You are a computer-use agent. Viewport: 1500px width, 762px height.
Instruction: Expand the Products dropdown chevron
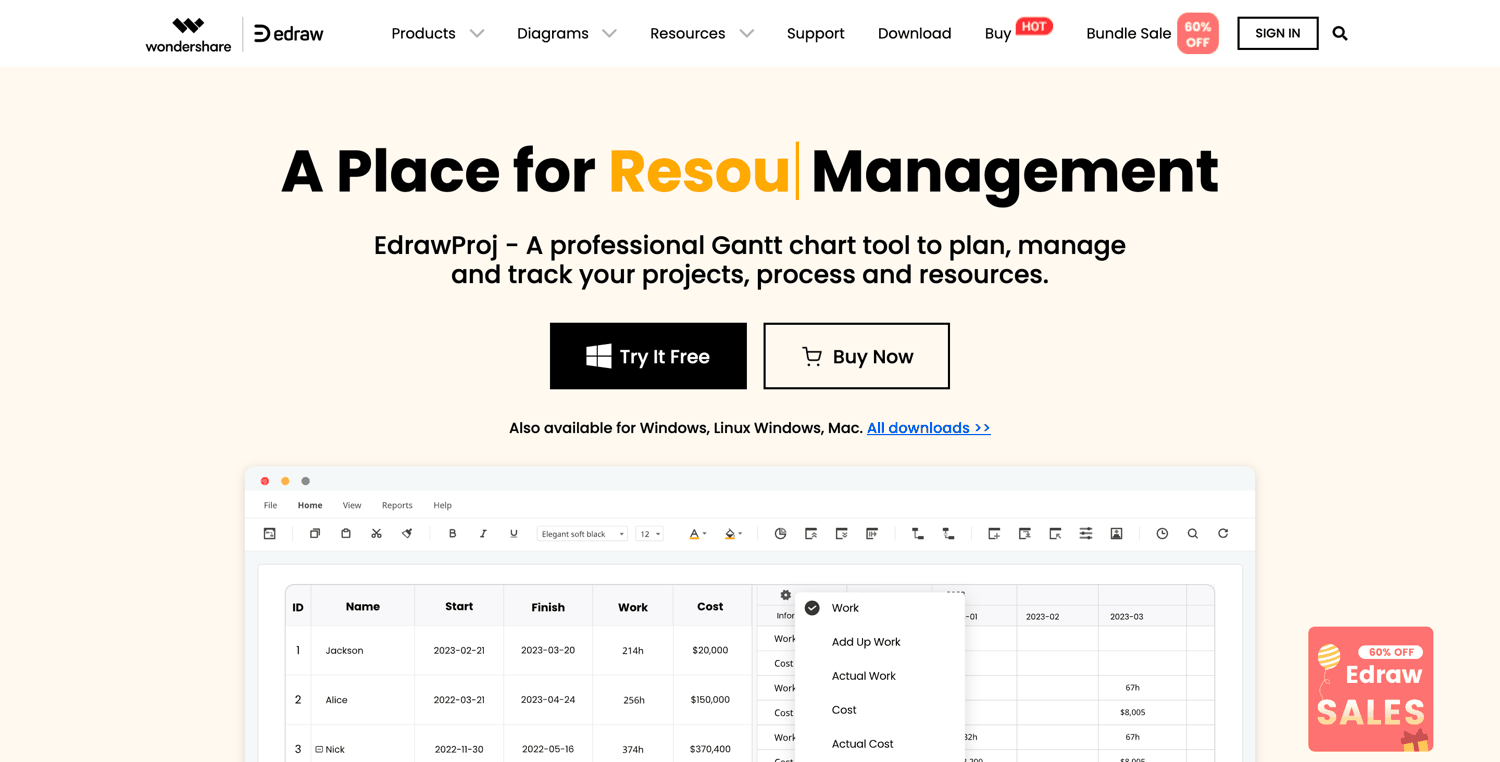477,34
